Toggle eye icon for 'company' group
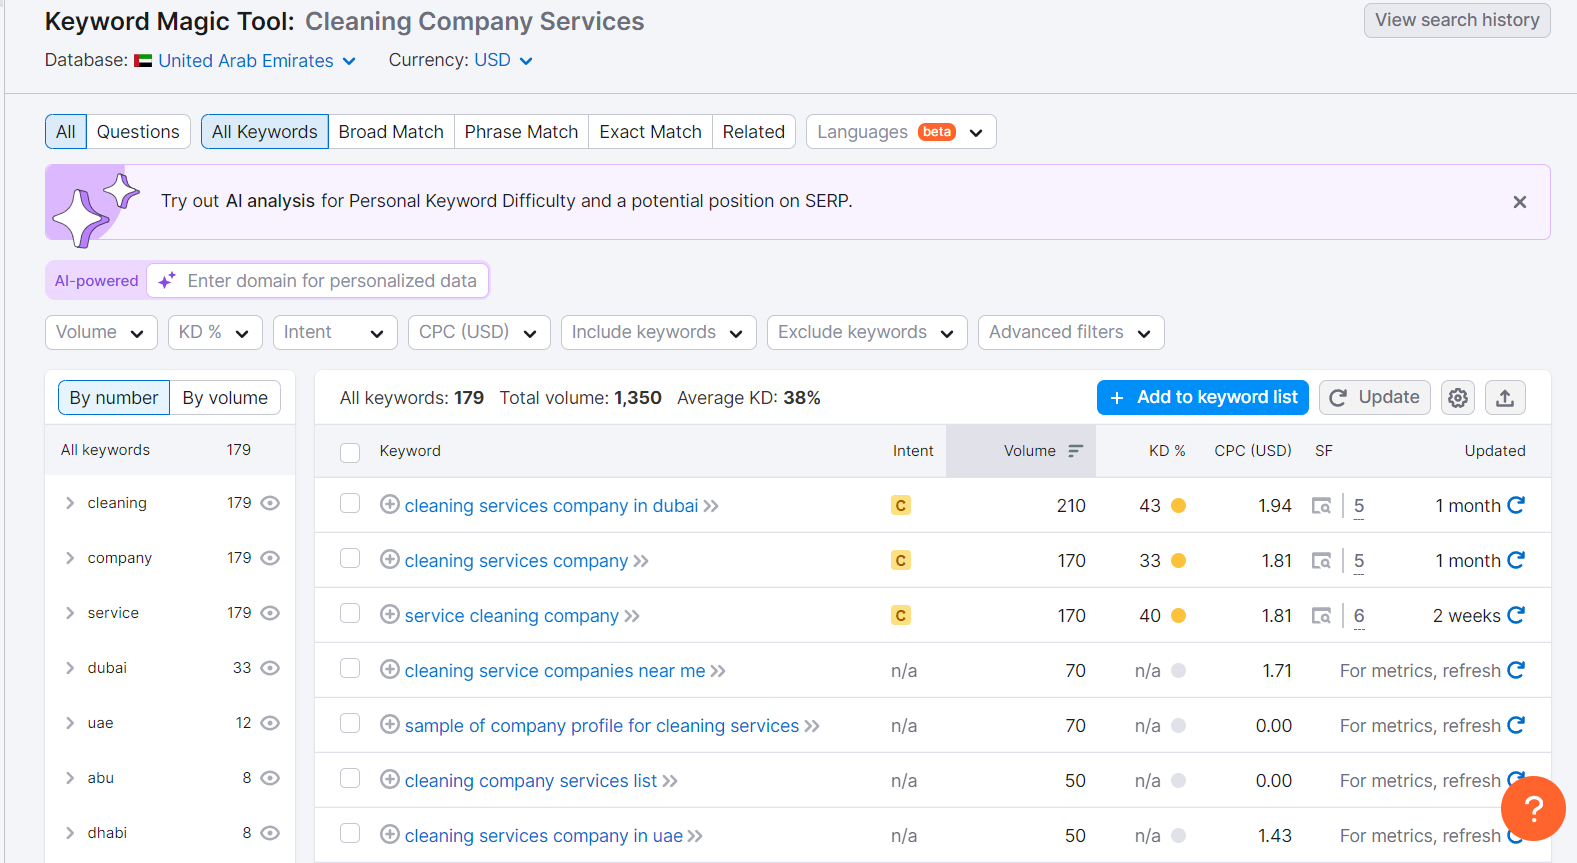The image size is (1577, 863). 270,558
